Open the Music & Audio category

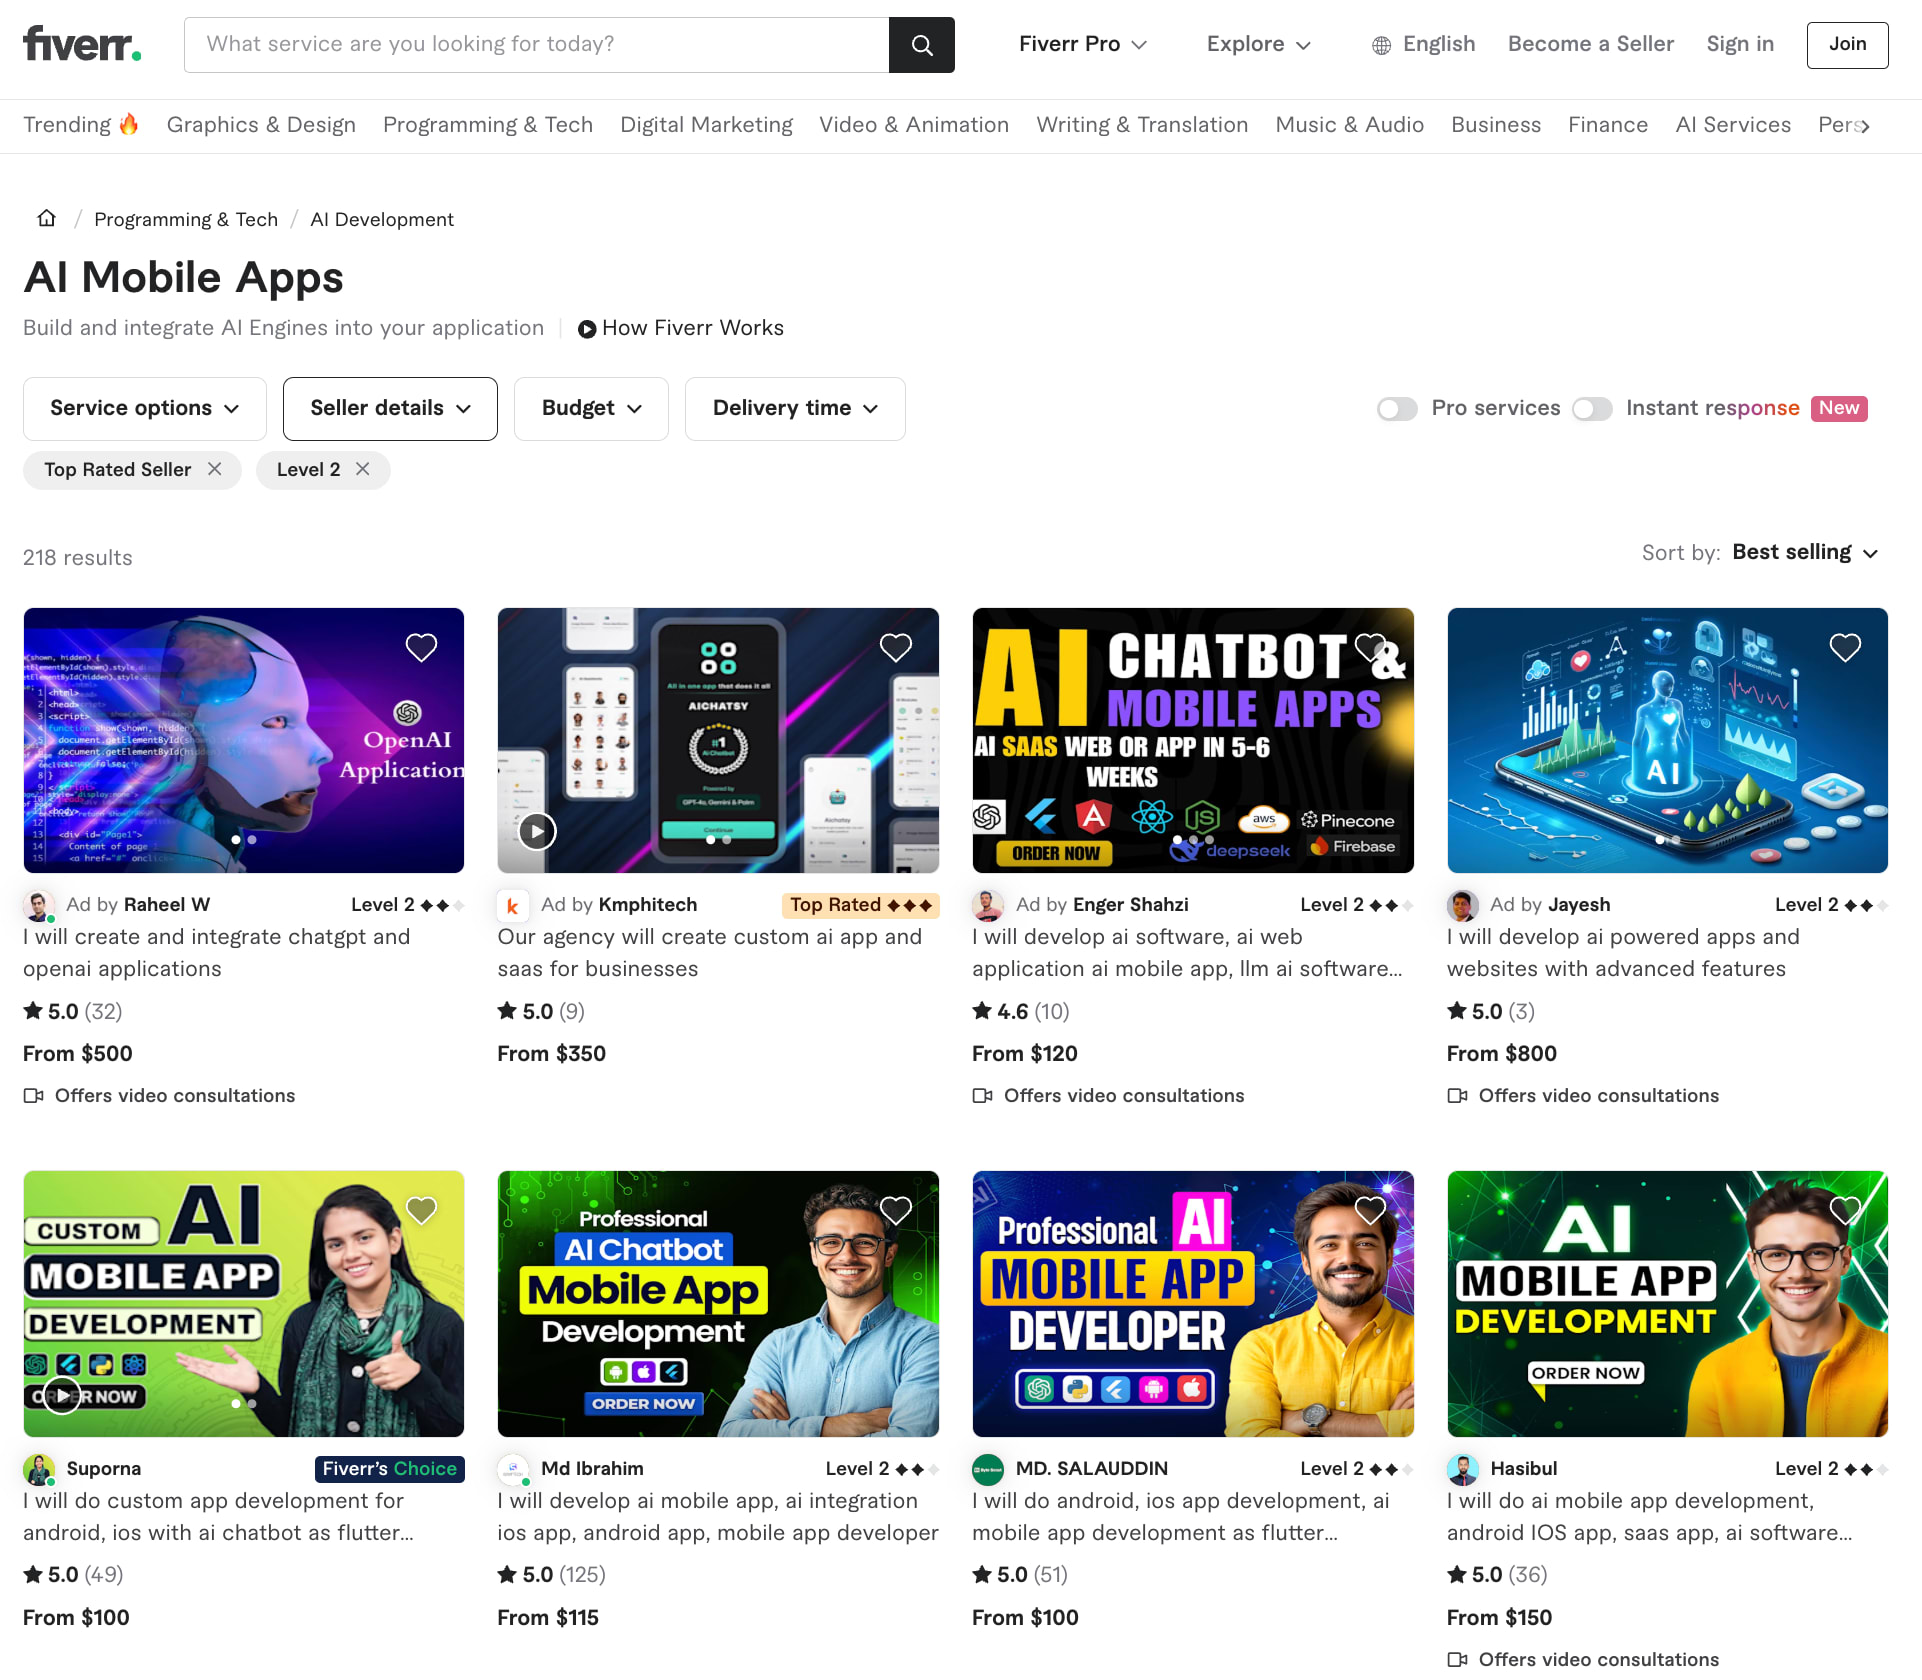[x=1349, y=125]
